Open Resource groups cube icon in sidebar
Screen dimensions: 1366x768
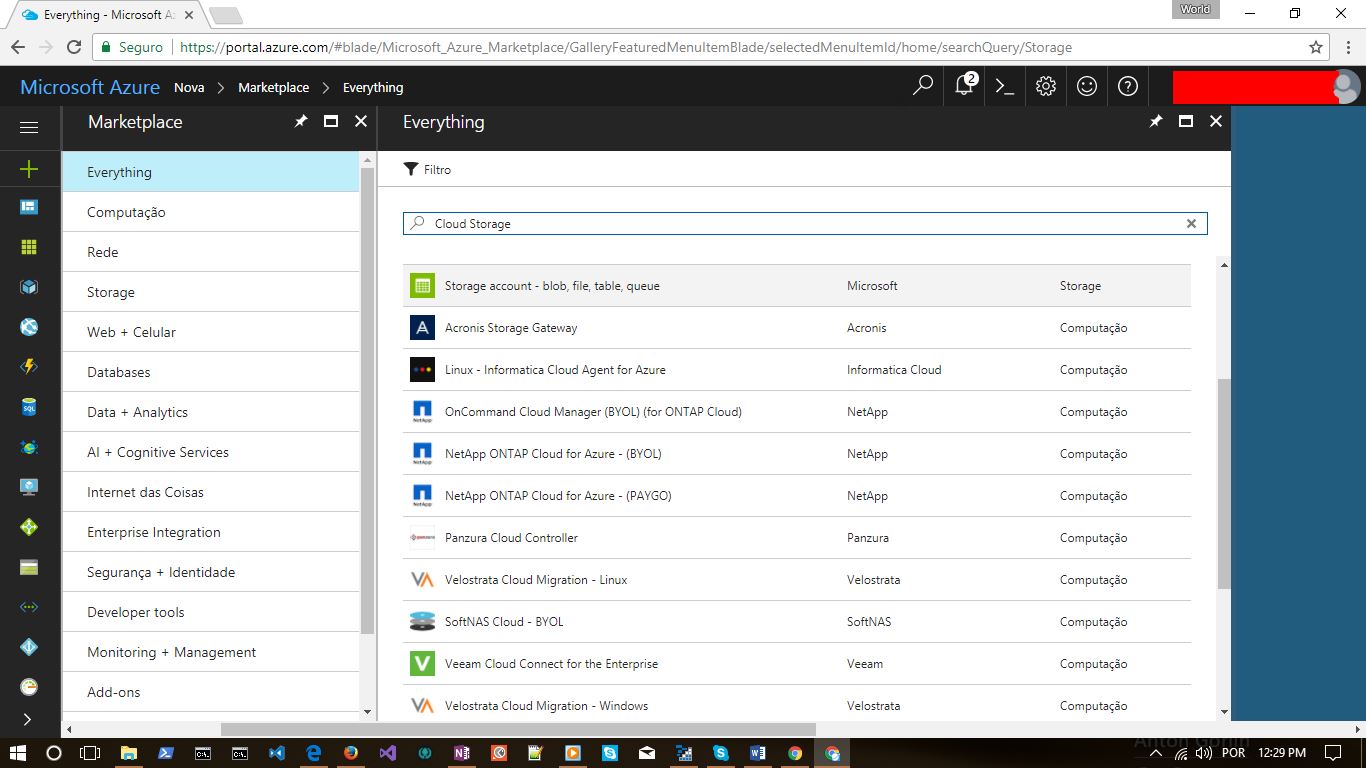click(29, 287)
